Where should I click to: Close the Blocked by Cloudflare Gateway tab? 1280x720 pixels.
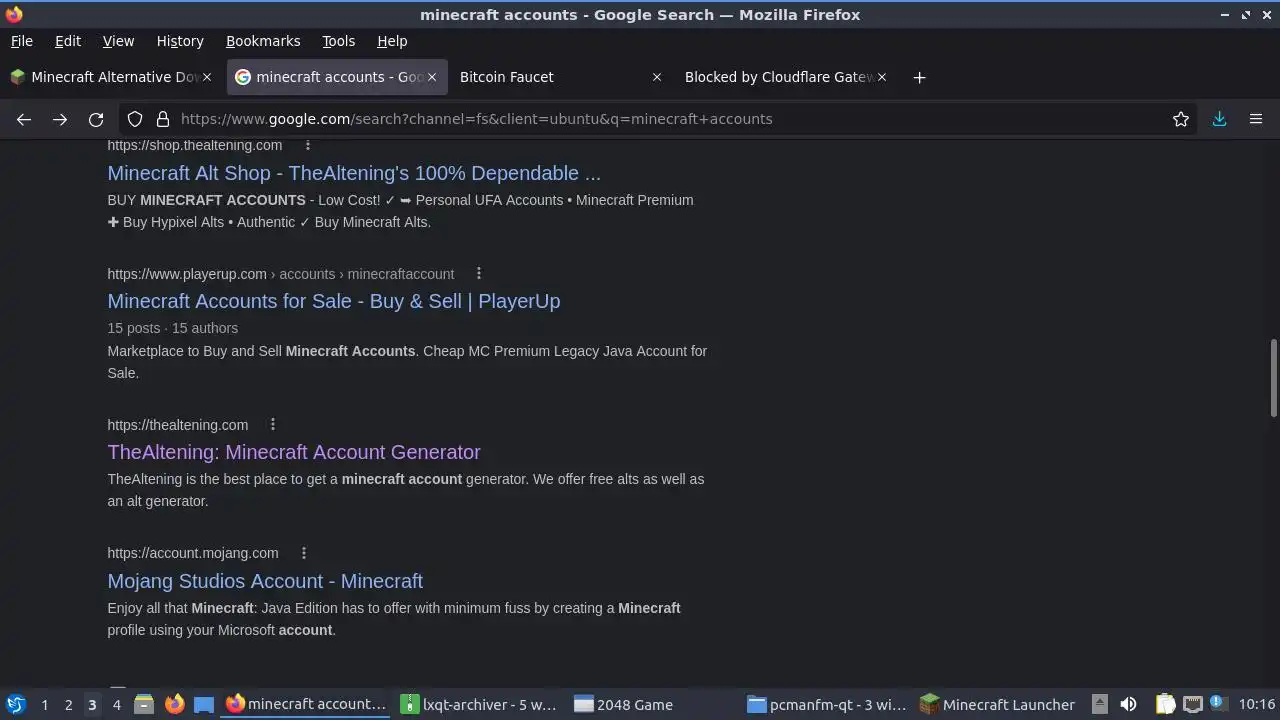tap(882, 77)
